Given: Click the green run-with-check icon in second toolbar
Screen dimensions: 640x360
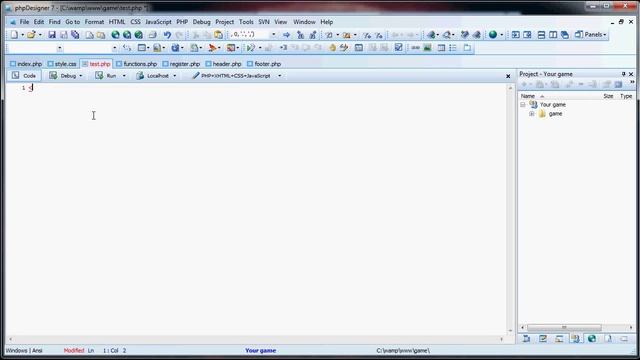Looking at the screenshot, I should pos(251,48).
